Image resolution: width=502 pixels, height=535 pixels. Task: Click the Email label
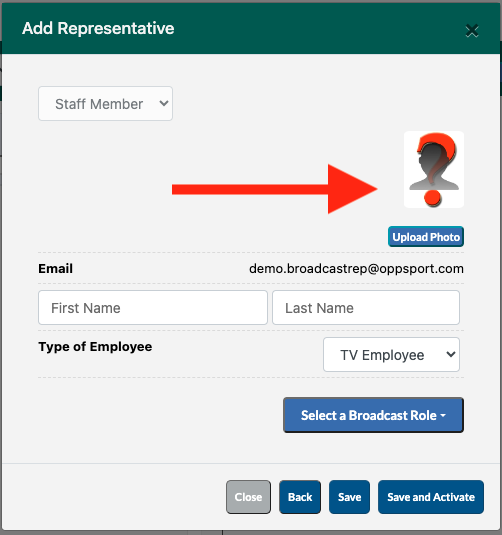pyautogui.click(x=55, y=269)
